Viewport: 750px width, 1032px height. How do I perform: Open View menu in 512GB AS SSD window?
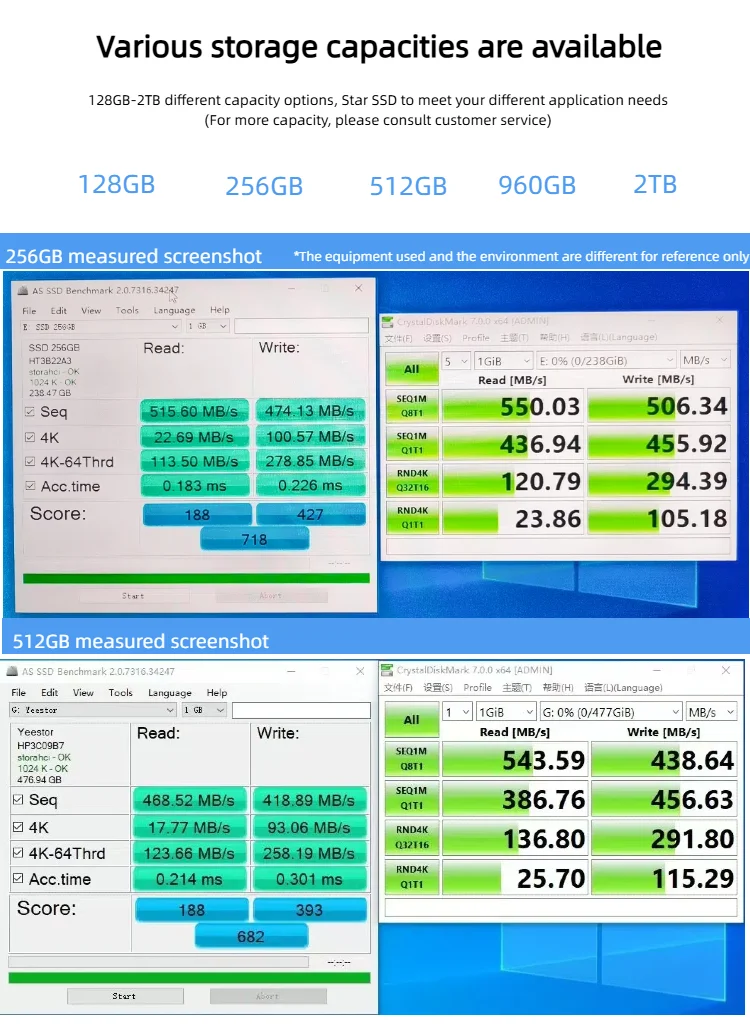click(83, 692)
